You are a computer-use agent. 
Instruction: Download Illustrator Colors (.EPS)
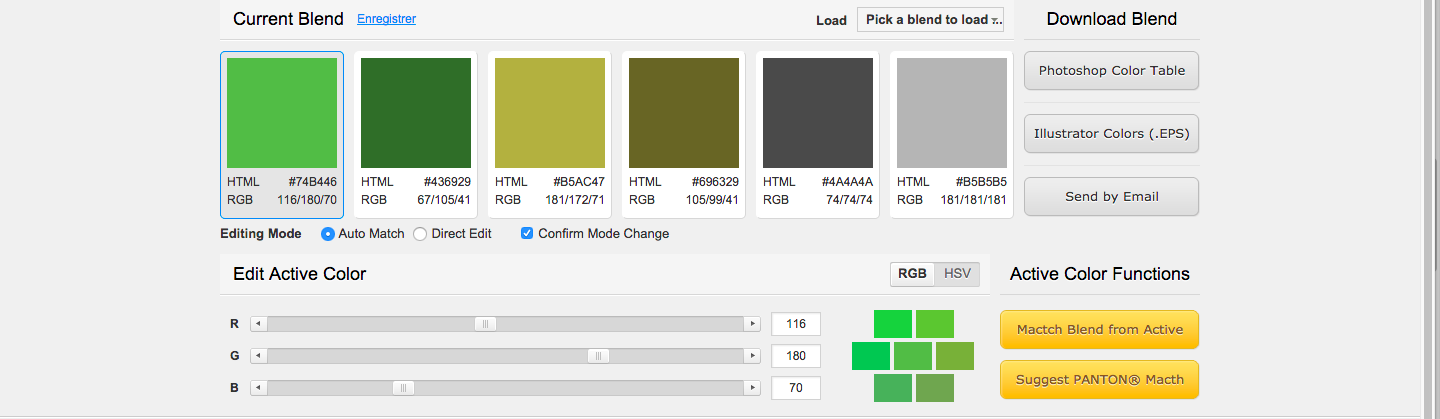[x=1112, y=134]
